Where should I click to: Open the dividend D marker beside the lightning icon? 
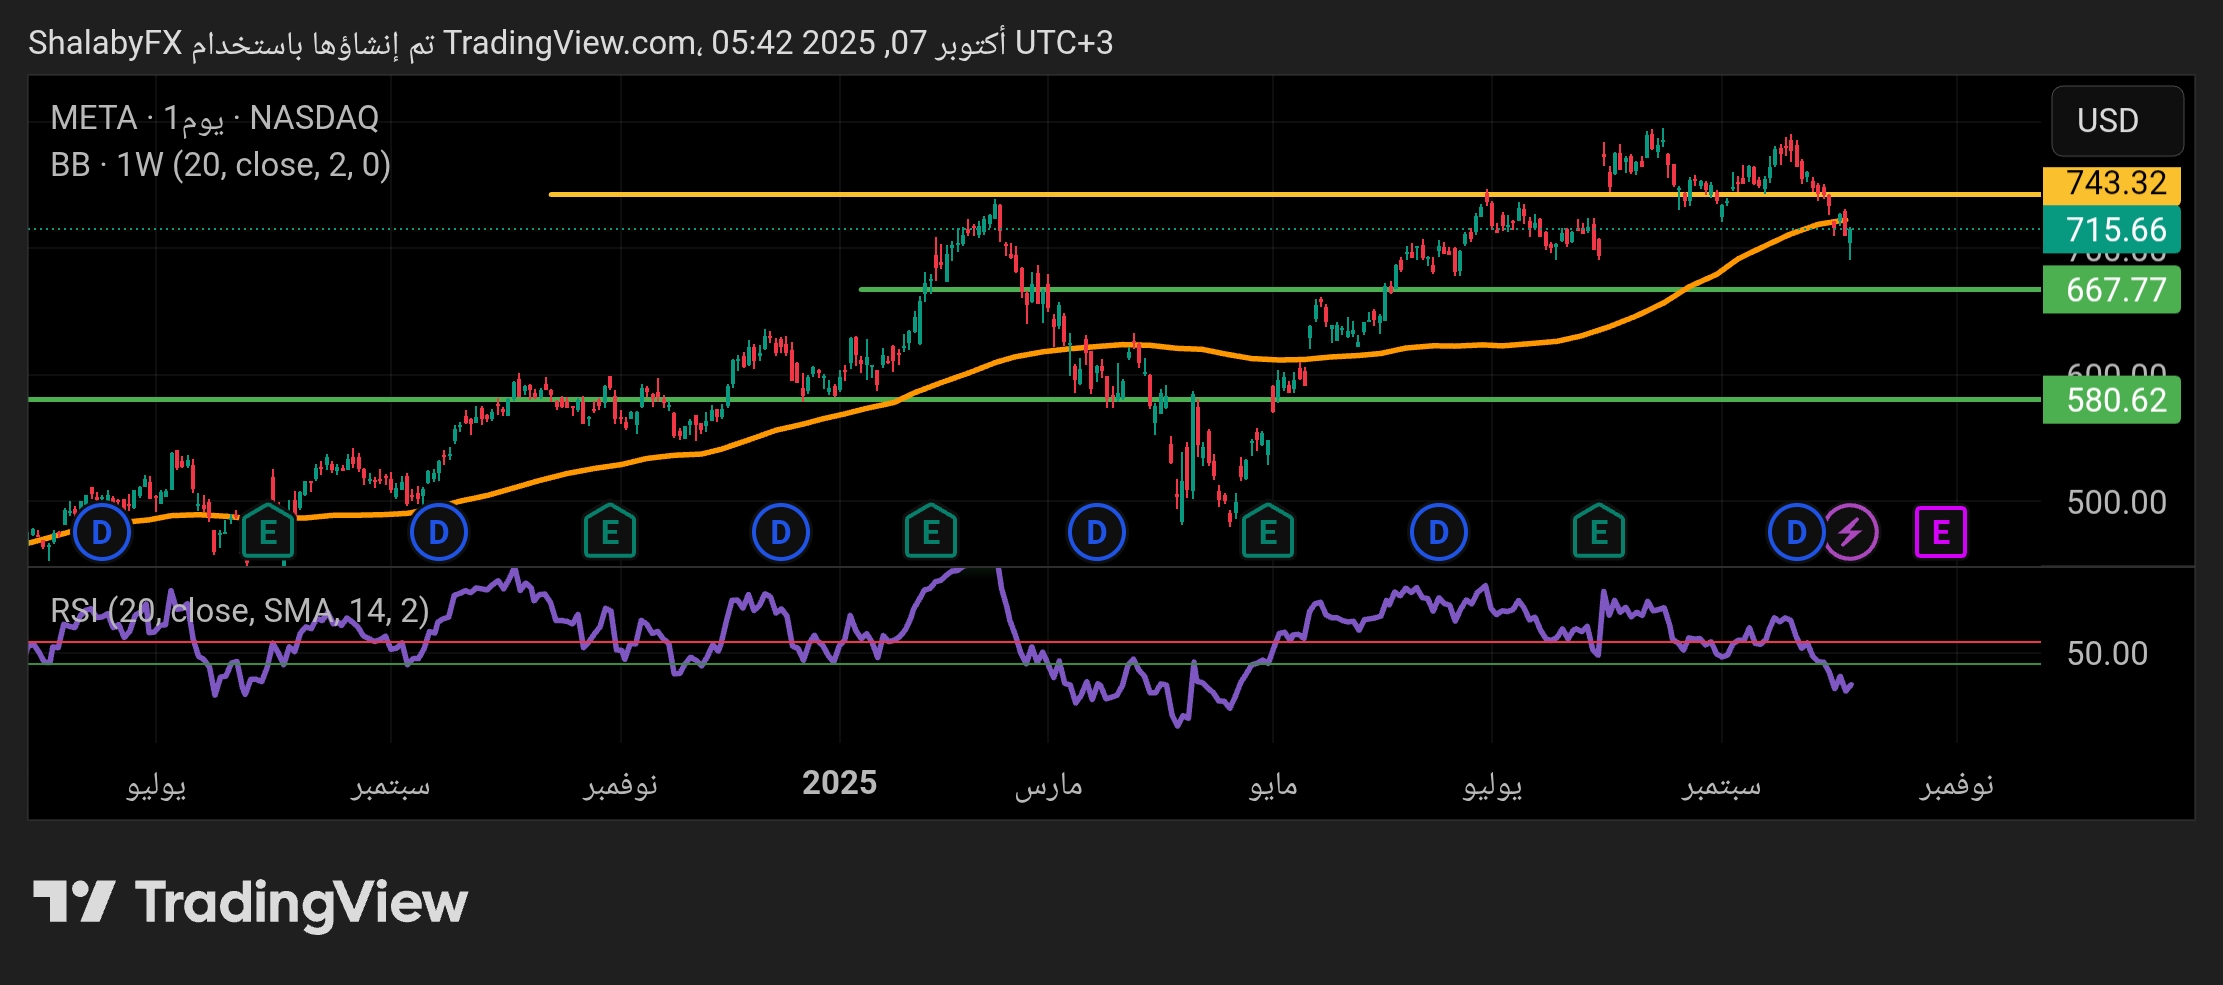coord(1796,533)
